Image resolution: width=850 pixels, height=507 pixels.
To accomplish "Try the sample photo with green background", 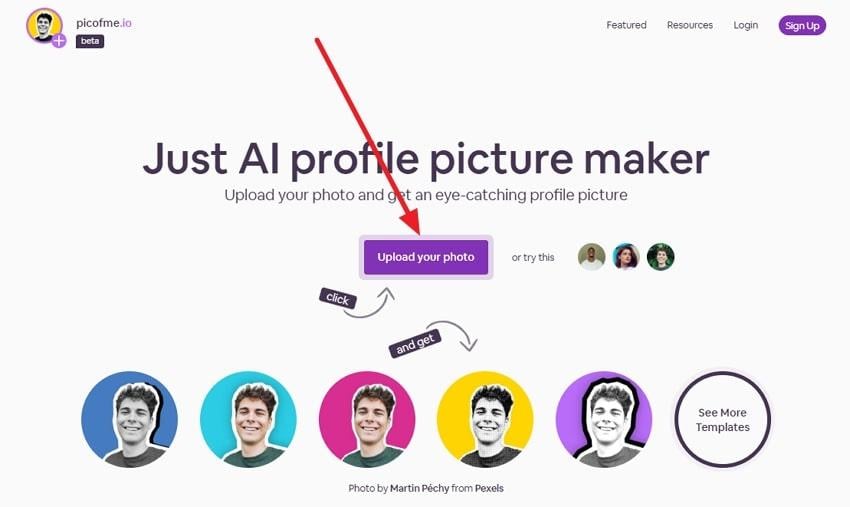I will [x=660, y=256].
